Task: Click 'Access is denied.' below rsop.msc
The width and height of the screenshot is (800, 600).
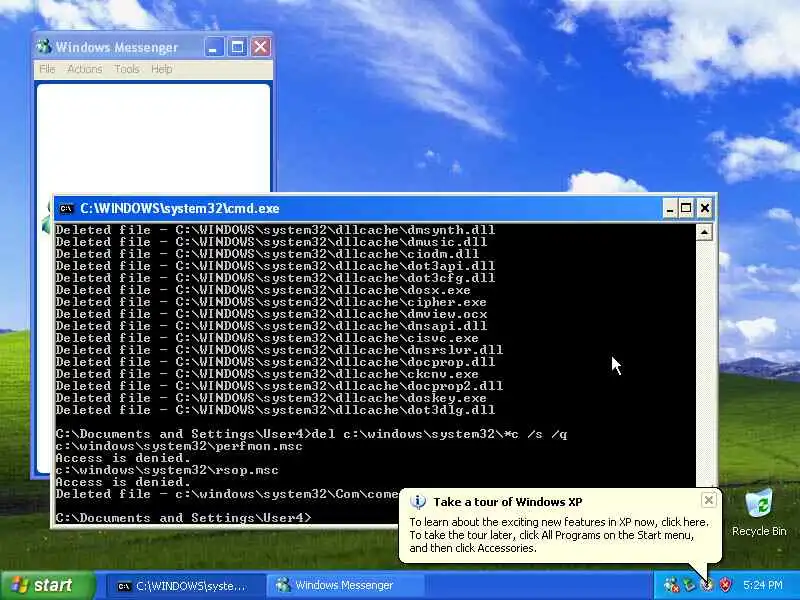Action: point(123,482)
